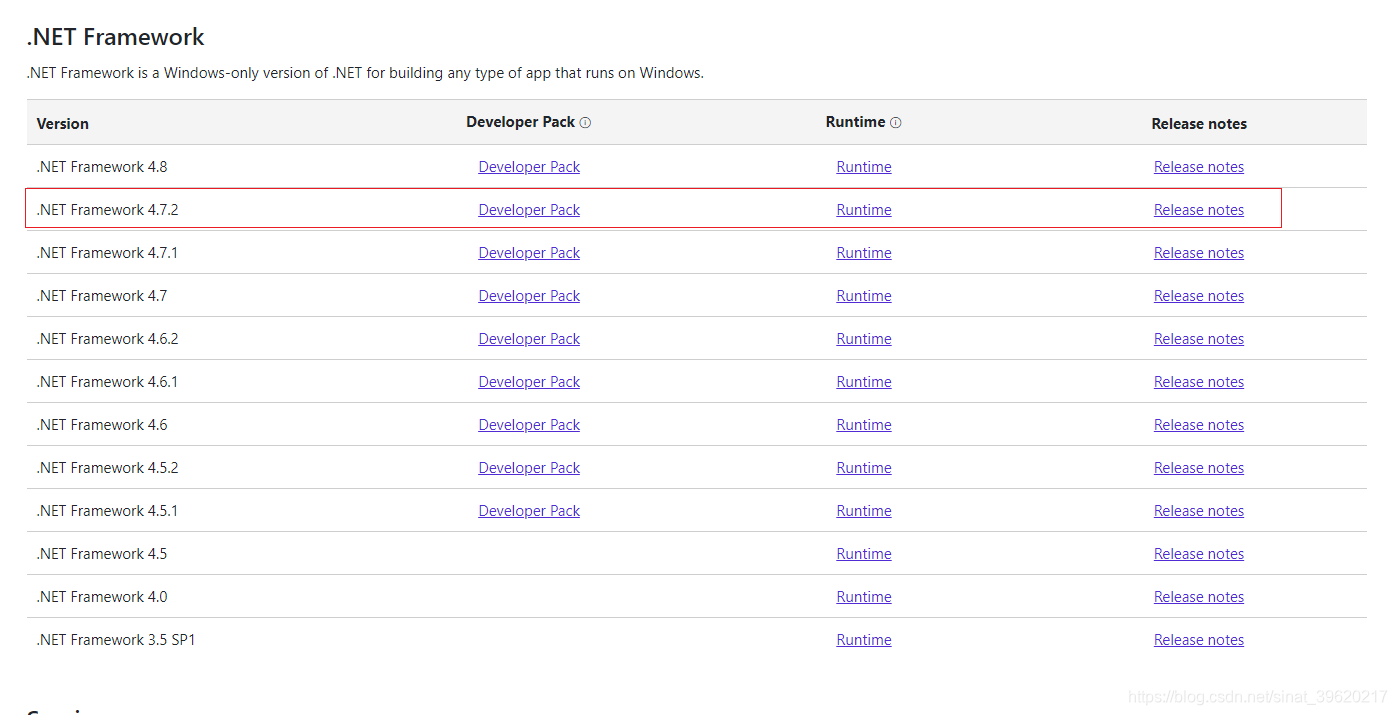The image size is (1397, 715).
Task: Select the .NET Framework 4.6.2 version cell
Action: click(107, 339)
